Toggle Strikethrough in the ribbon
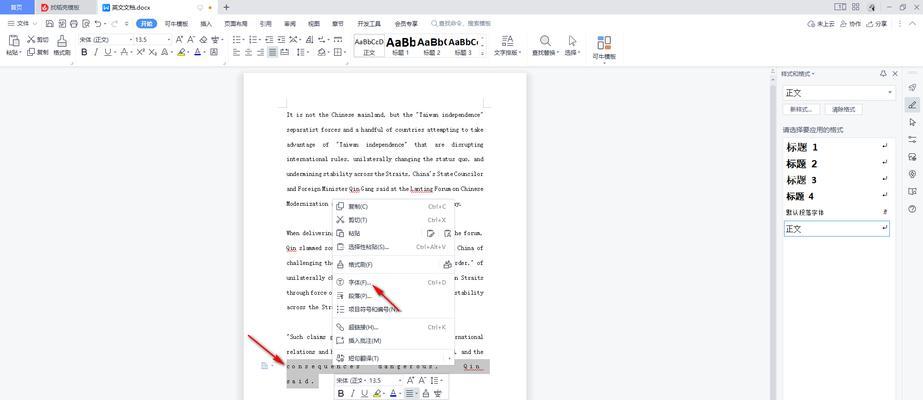 (124, 52)
